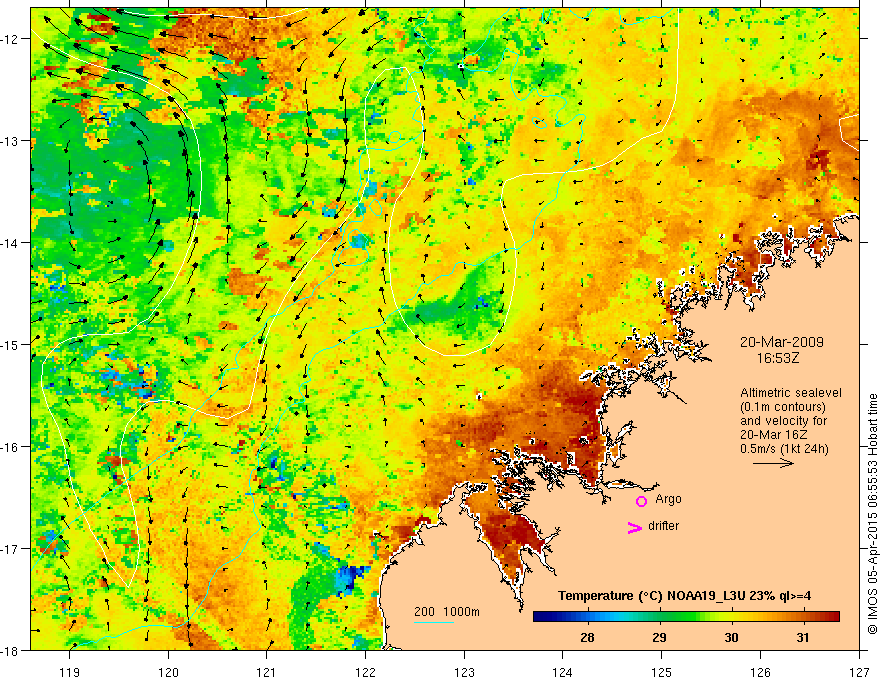Image resolution: width=880 pixels, height=680 pixels.
Task: Click latitude axis label -12
Action: [x=11, y=39]
